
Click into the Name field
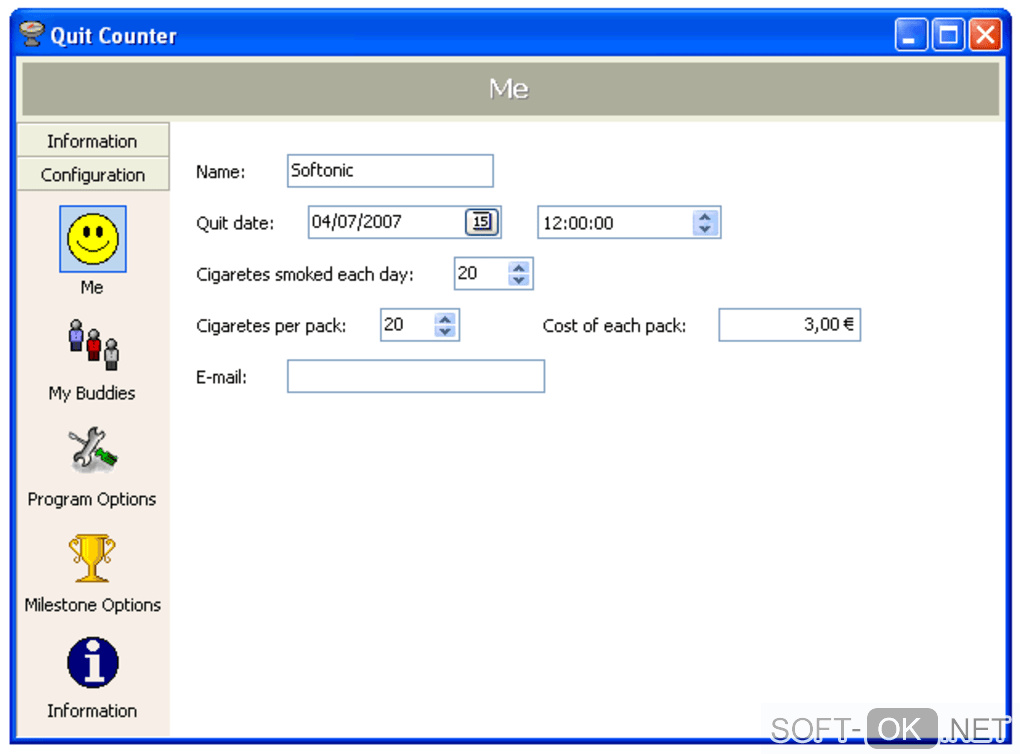click(390, 170)
